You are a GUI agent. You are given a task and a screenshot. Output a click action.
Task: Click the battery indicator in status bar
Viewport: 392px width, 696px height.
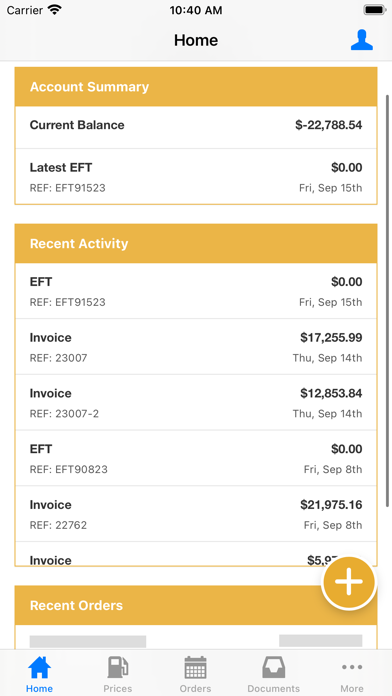(x=375, y=10)
